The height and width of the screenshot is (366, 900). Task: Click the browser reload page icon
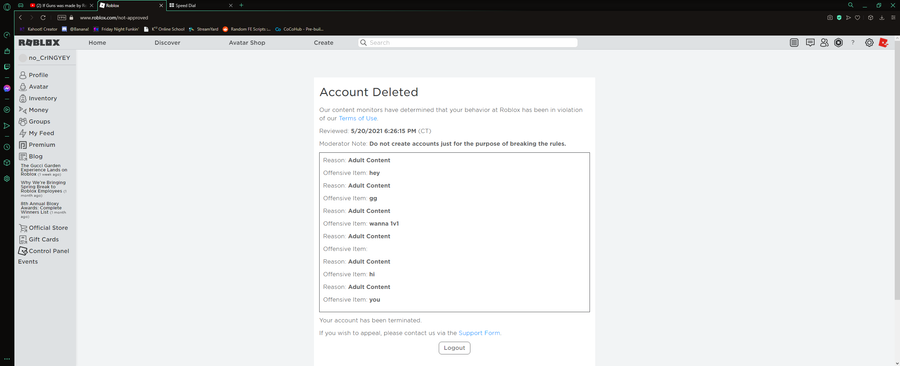(43, 18)
